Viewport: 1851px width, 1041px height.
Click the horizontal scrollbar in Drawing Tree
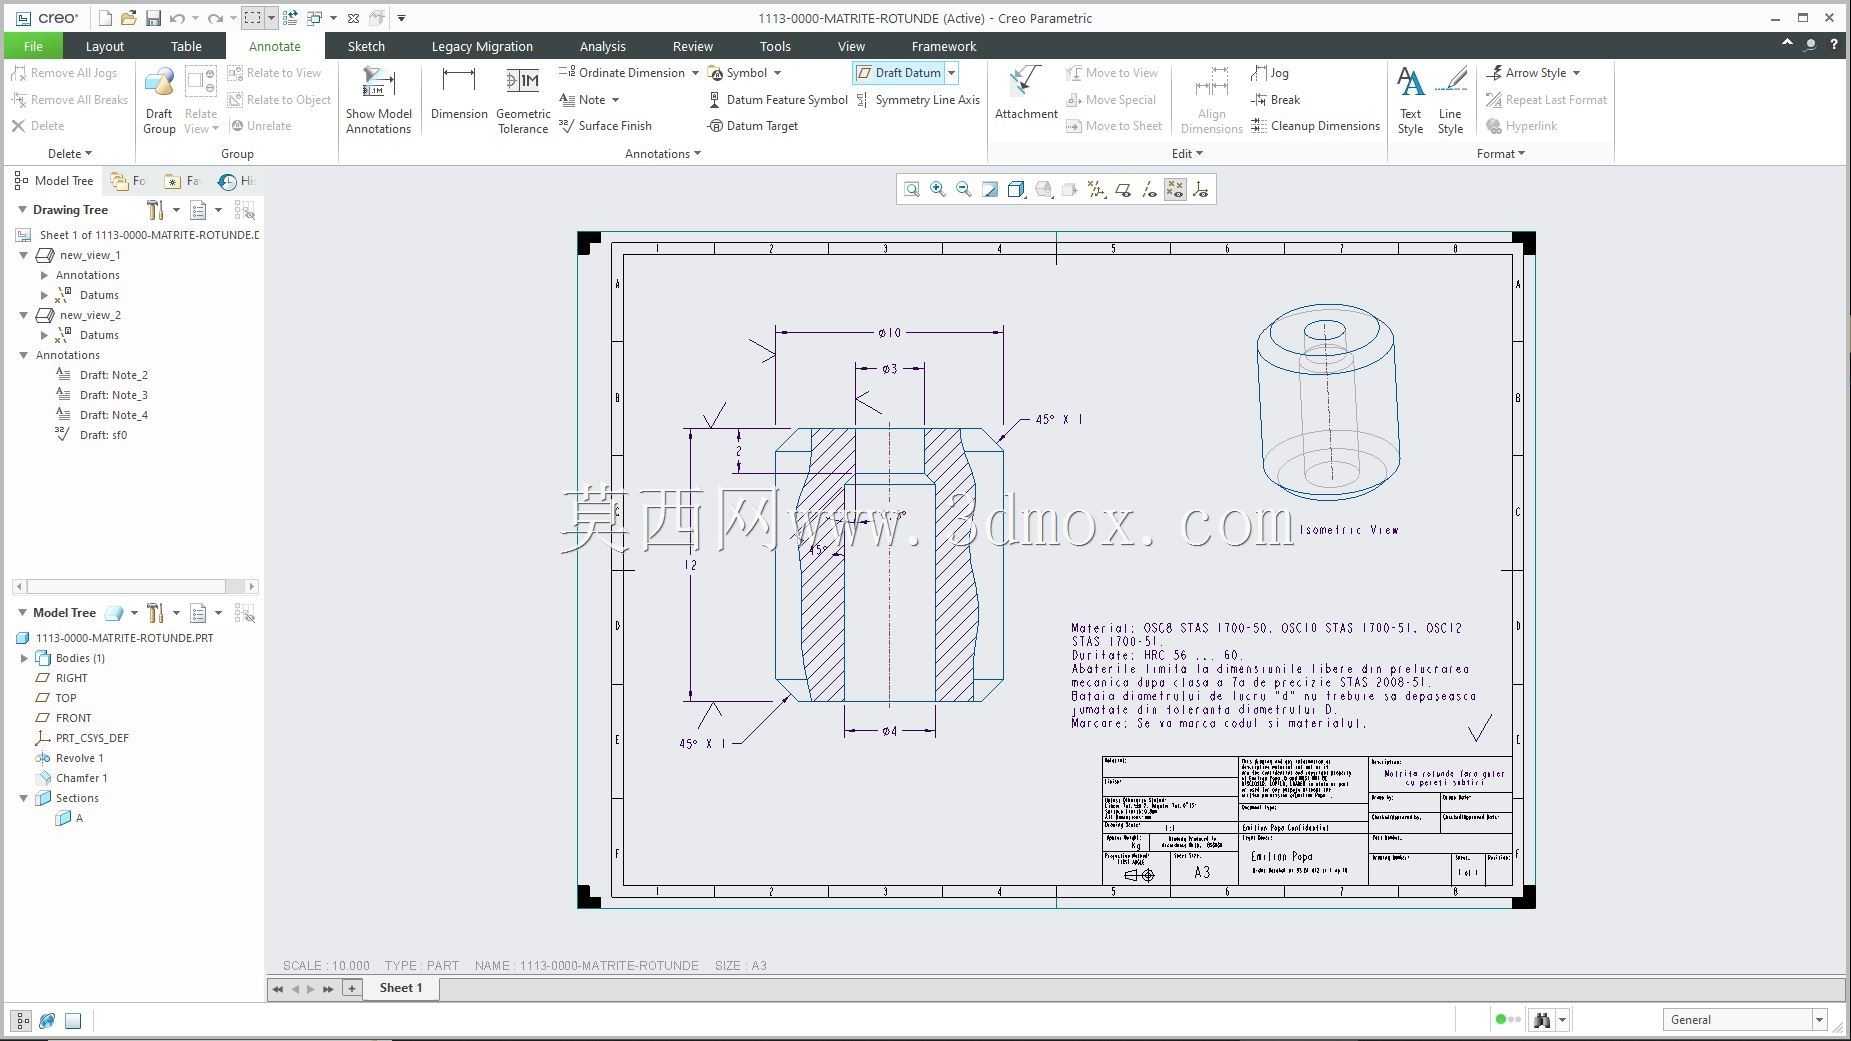[x=135, y=587]
